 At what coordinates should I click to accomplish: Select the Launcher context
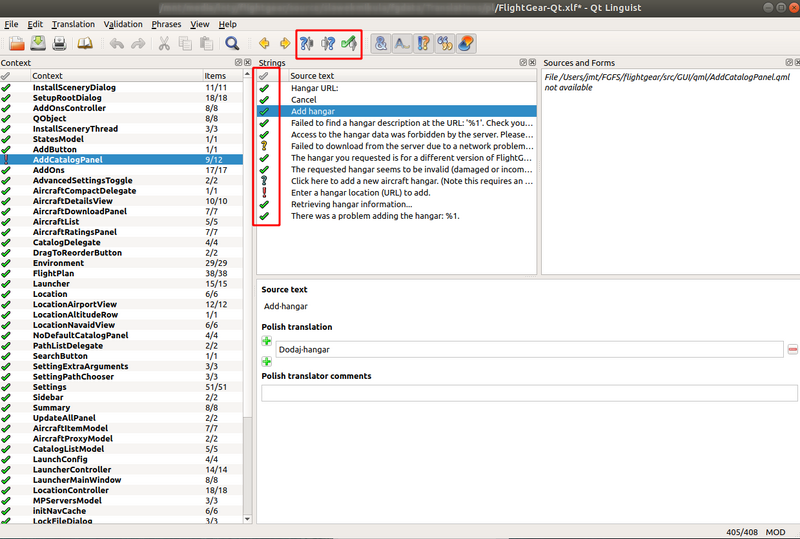[x=121, y=284]
